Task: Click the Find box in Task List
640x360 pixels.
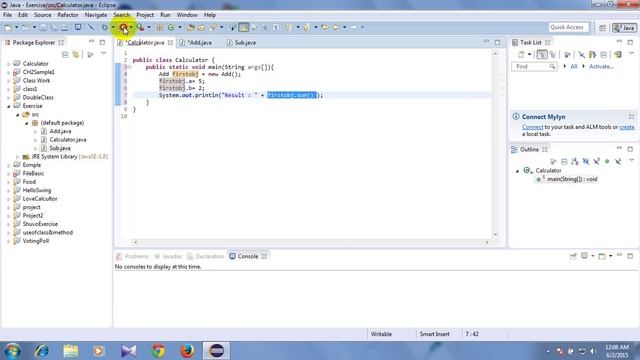Action: [534, 66]
